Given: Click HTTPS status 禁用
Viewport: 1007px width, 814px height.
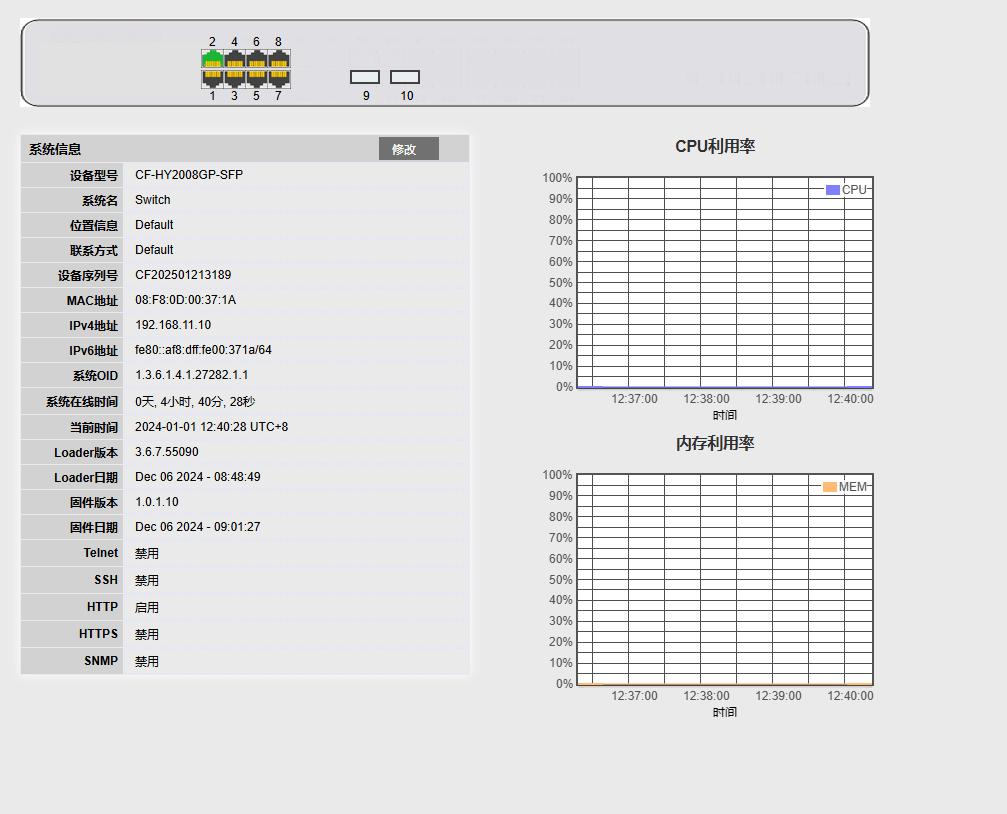Looking at the screenshot, I should pos(146,634).
